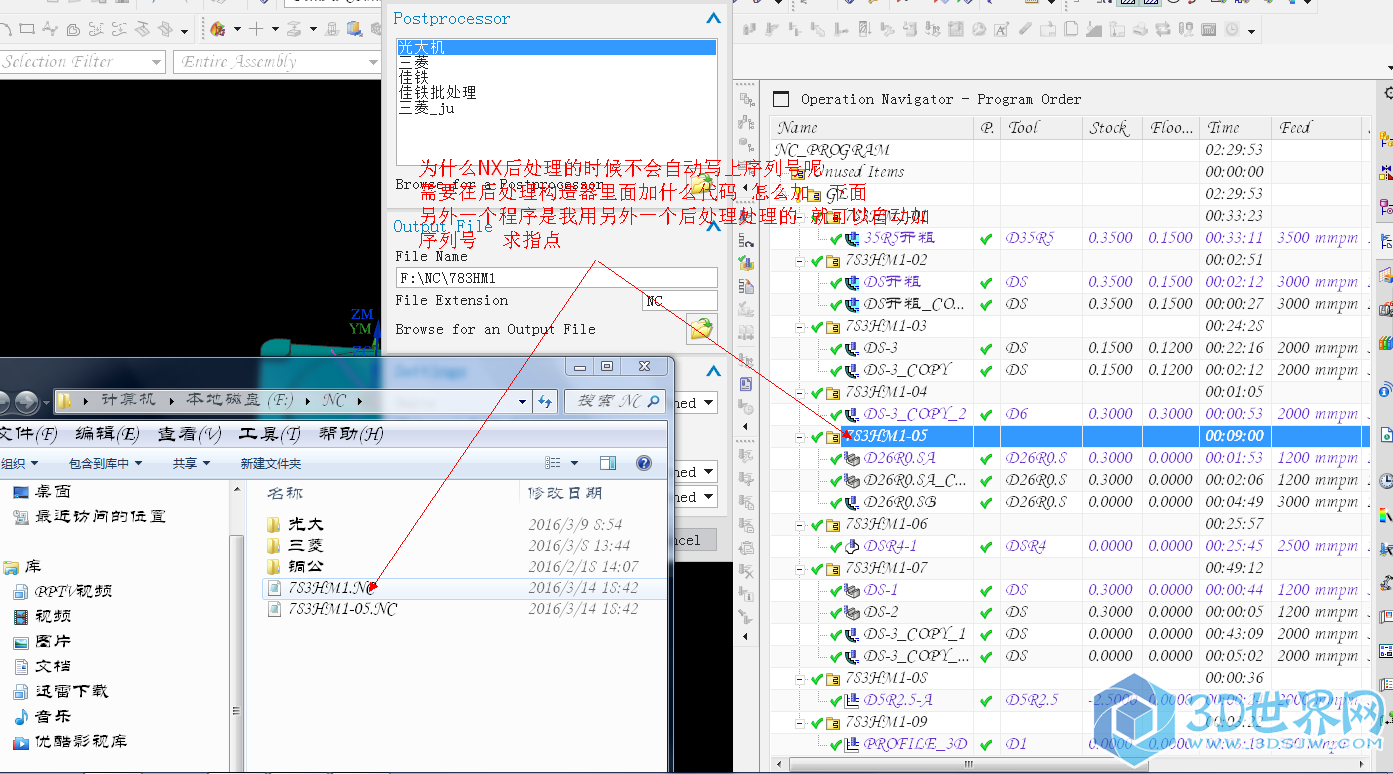1393x774 pixels.
Task: Open the 包含到库中 dropdown in Explorer
Action: (106, 463)
